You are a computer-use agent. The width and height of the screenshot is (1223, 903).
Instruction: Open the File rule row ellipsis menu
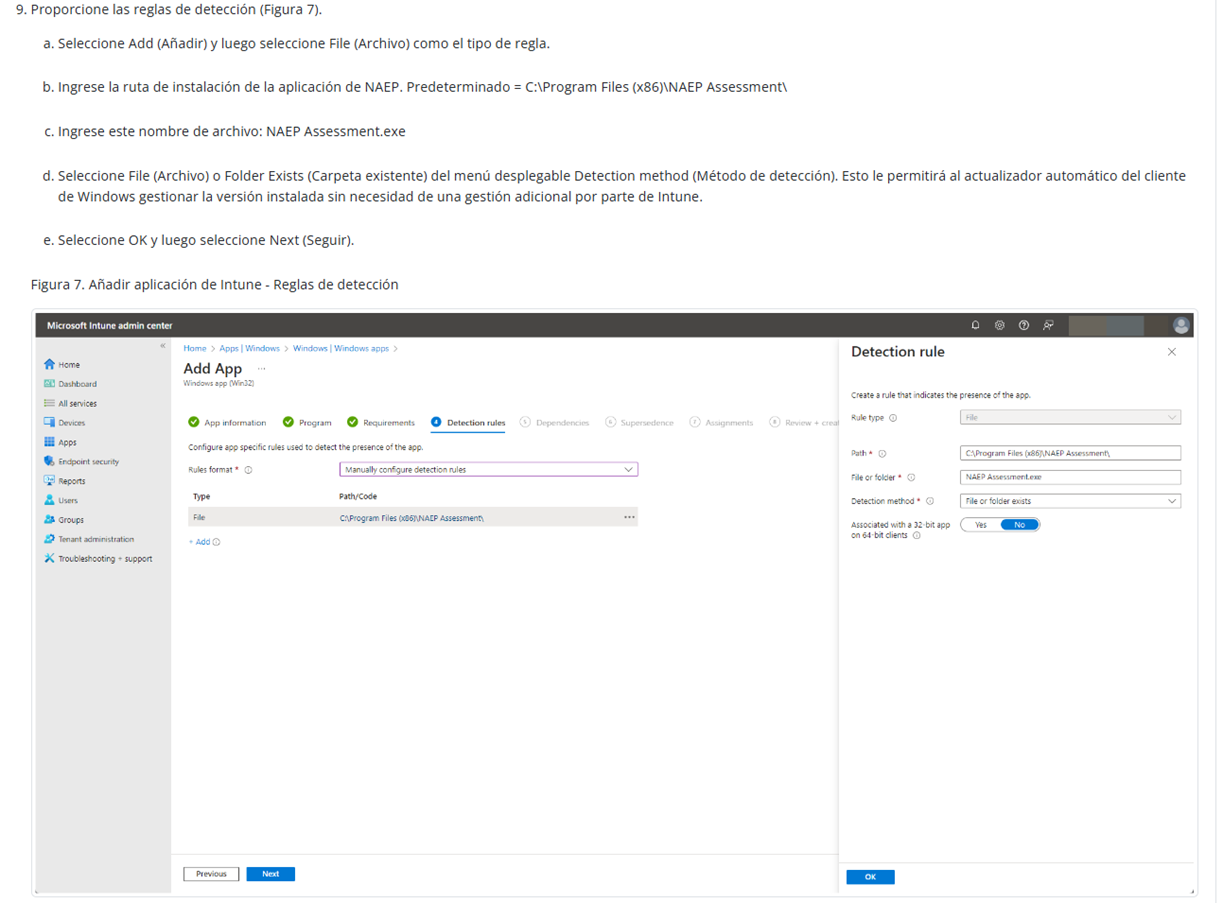point(629,518)
